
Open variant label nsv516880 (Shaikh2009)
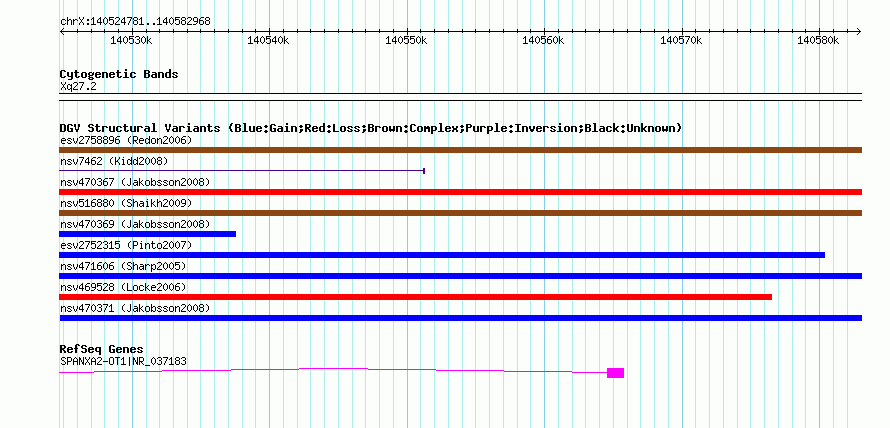[126, 203]
